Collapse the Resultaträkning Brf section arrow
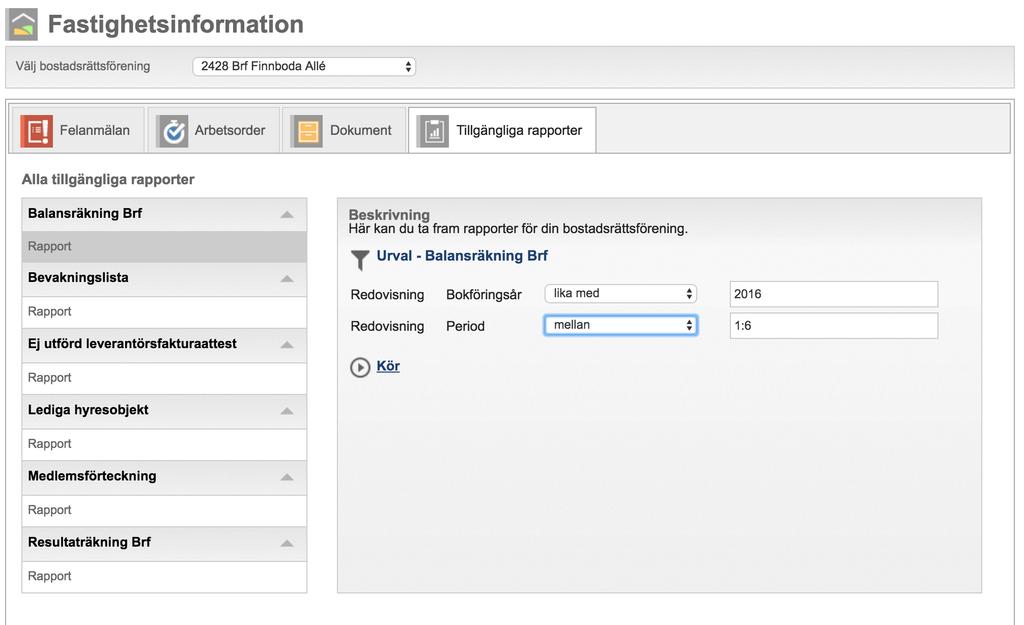This screenshot has width=1024, height=625. click(x=287, y=543)
